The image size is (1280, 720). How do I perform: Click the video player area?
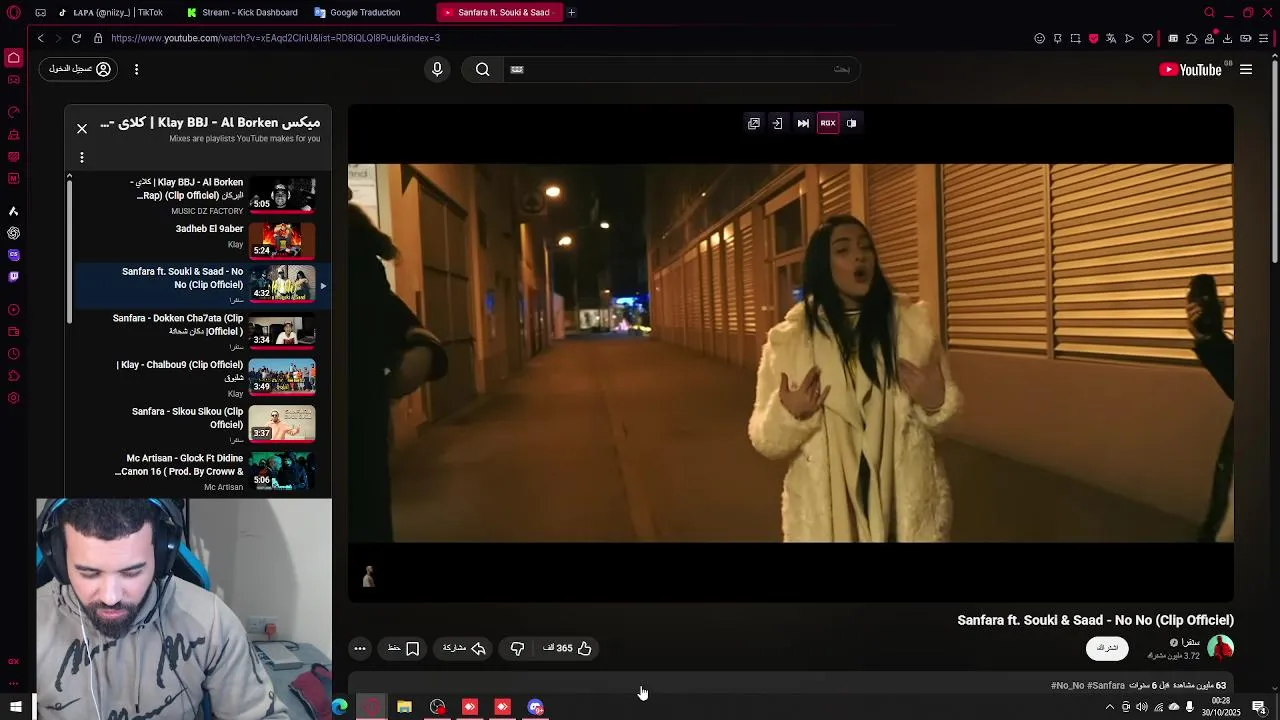click(x=790, y=353)
